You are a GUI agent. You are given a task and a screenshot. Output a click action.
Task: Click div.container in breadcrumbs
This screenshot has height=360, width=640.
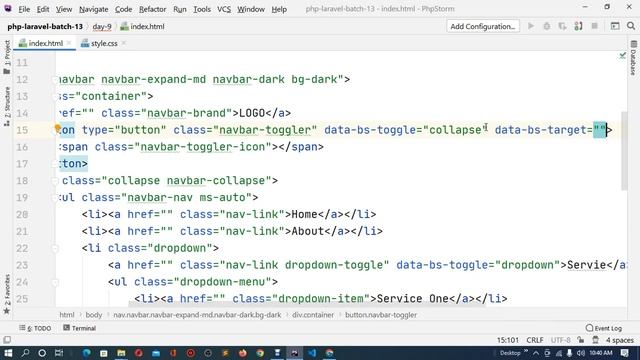tap(313, 315)
